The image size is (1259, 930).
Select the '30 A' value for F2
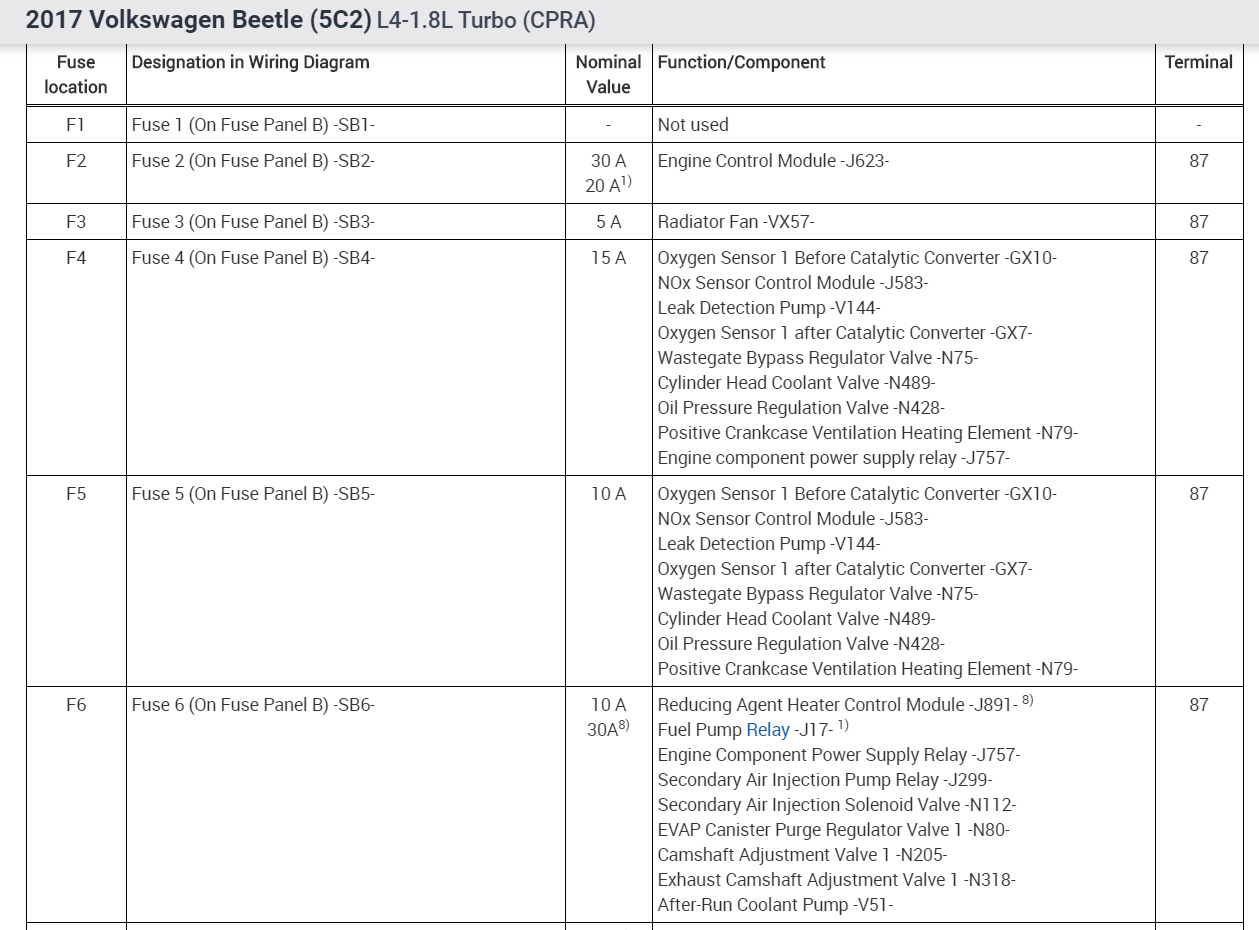pos(608,161)
